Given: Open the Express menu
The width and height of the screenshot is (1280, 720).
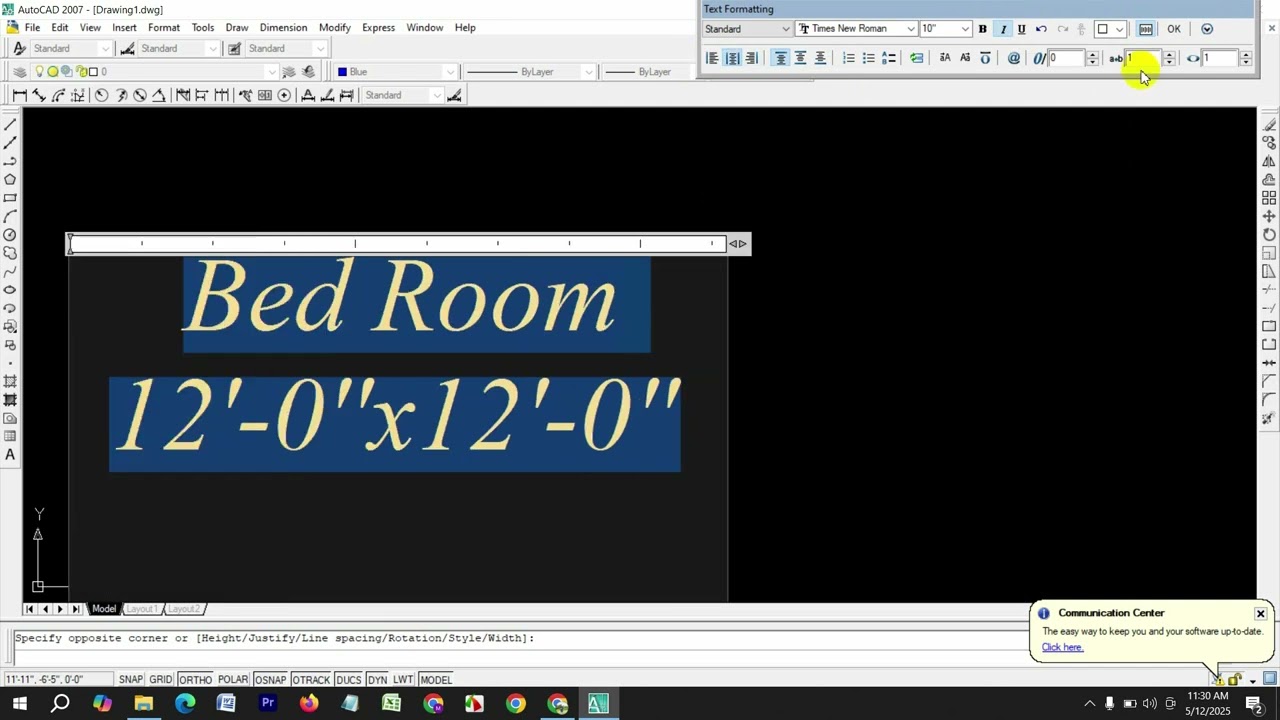Looking at the screenshot, I should pyautogui.click(x=378, y=27).
